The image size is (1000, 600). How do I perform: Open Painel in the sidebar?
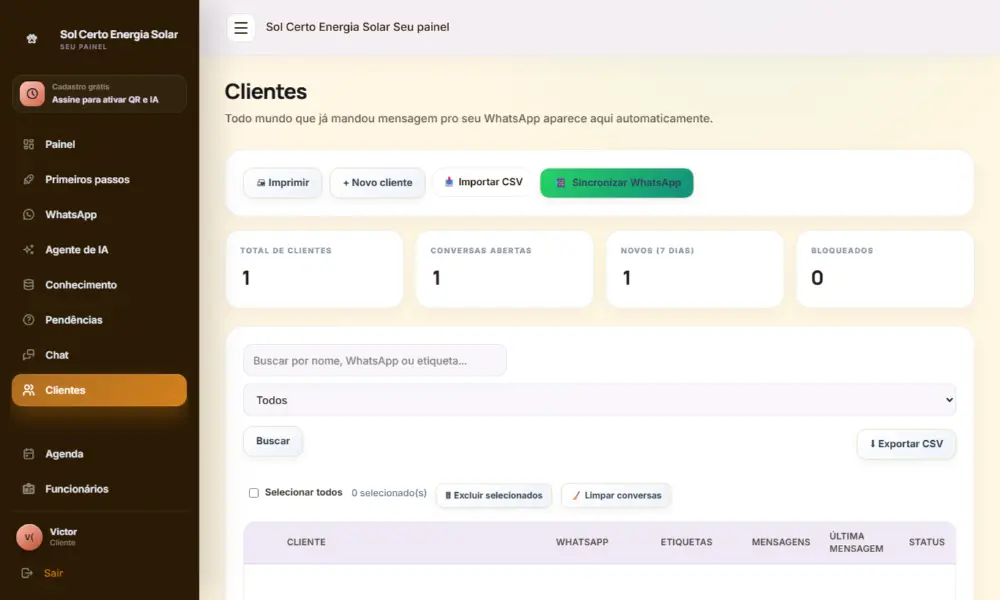[99, 144]
